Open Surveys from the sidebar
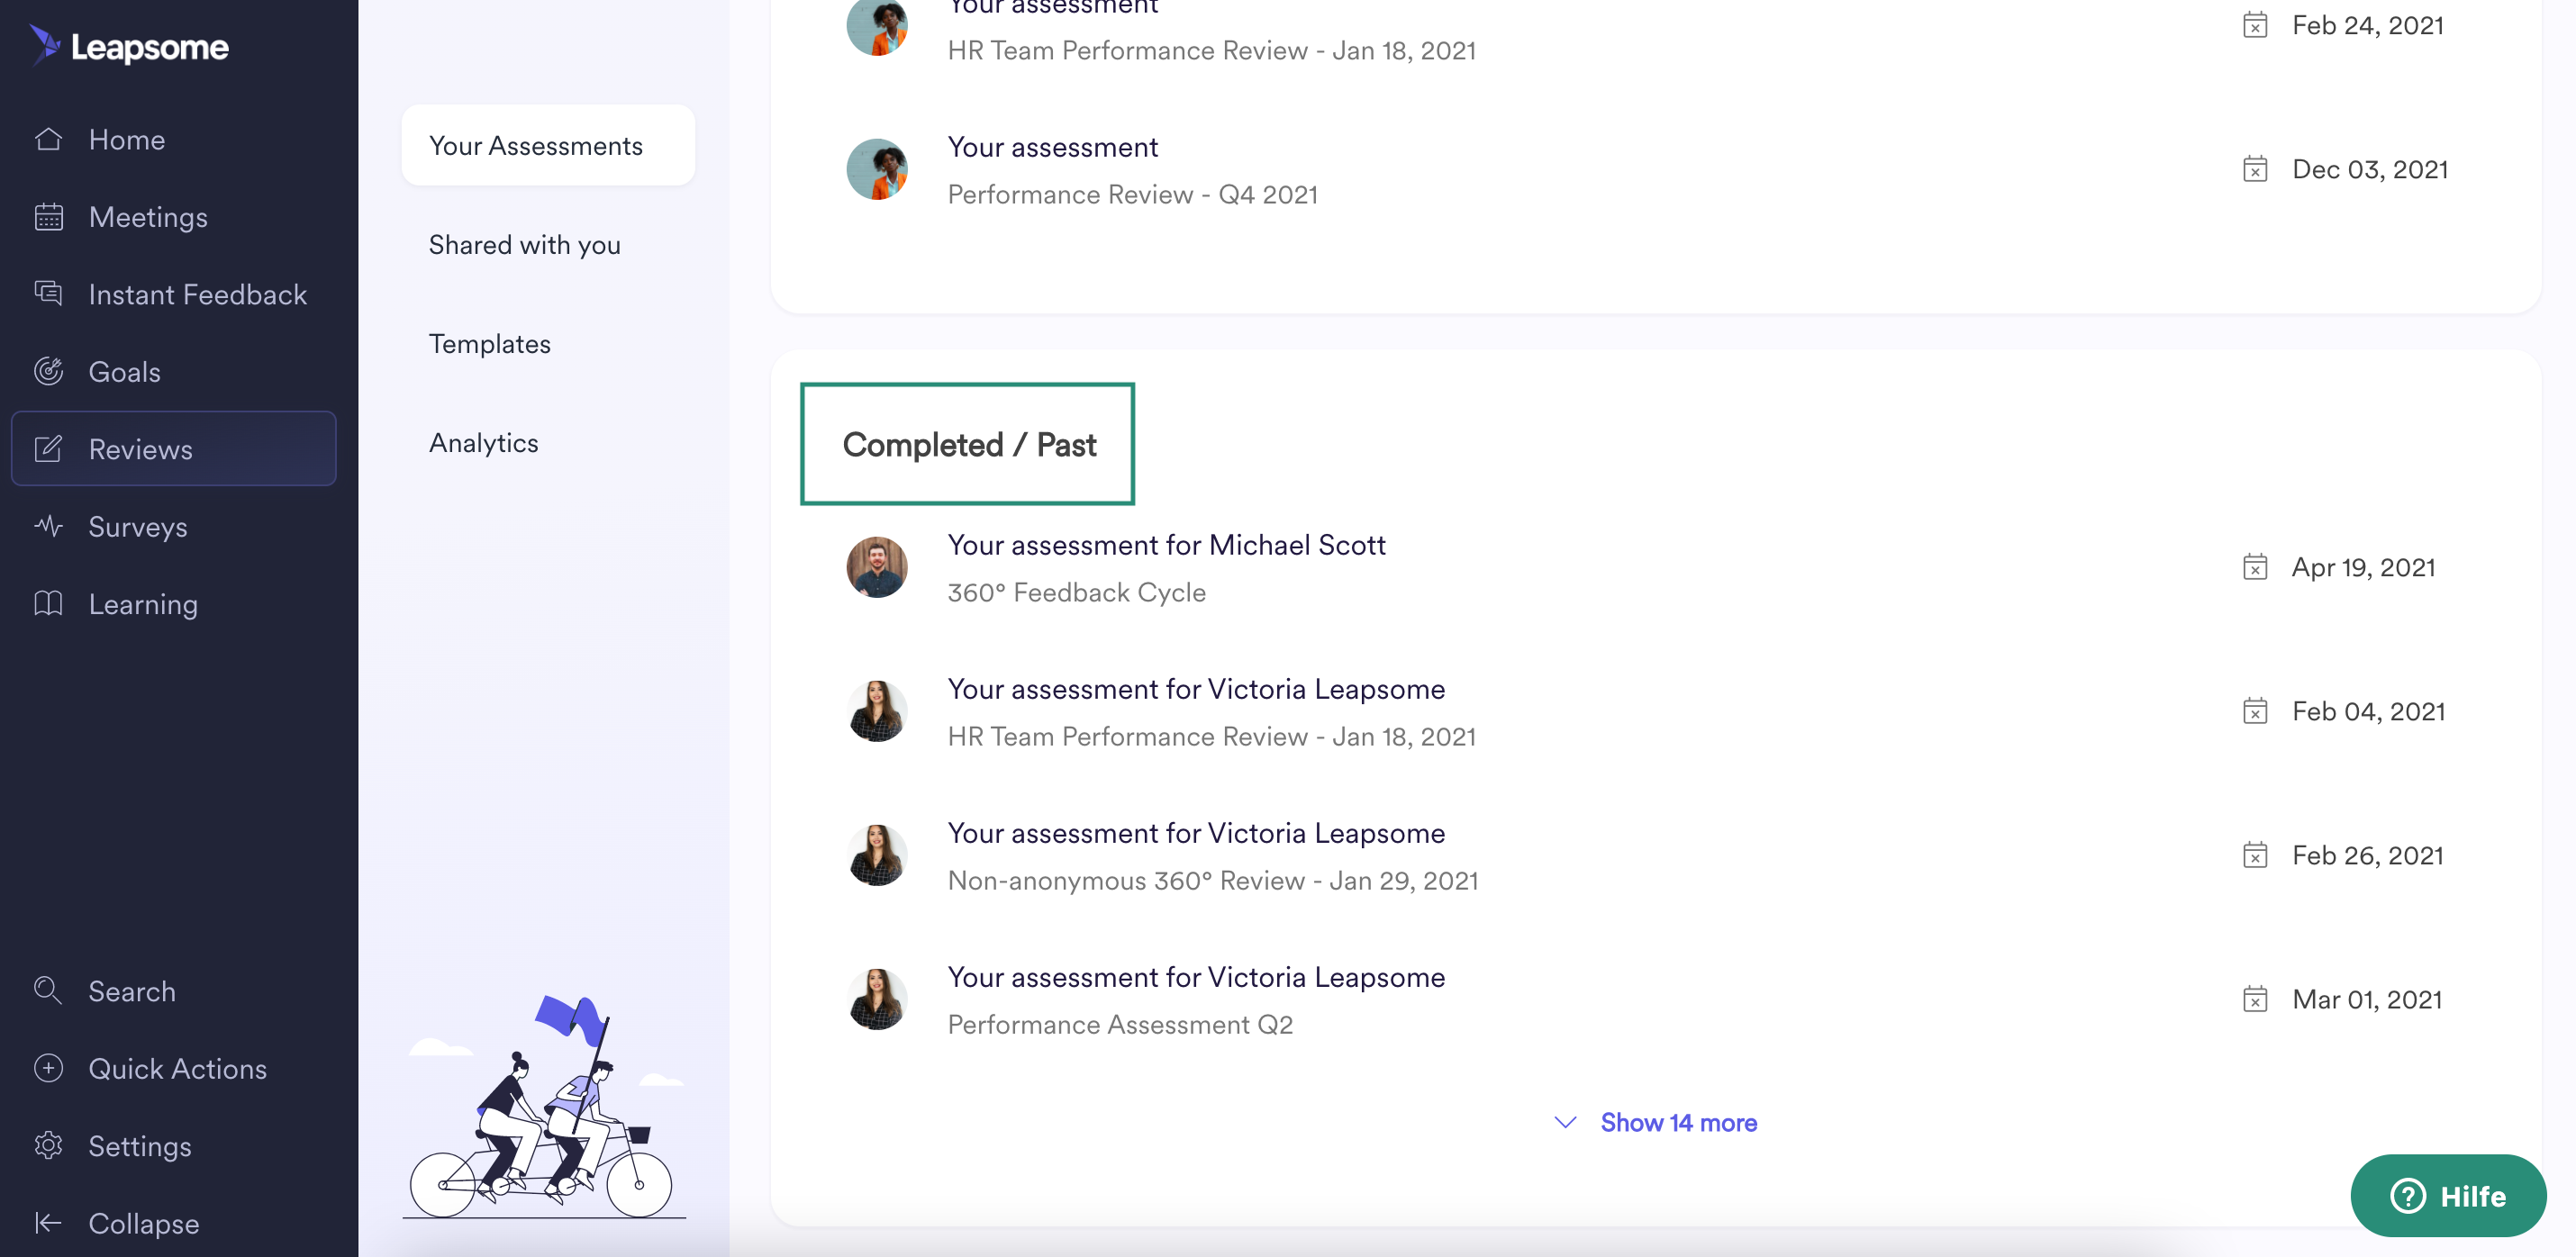The height and width of the screenshot is (1257, 2576). point(138,526)
